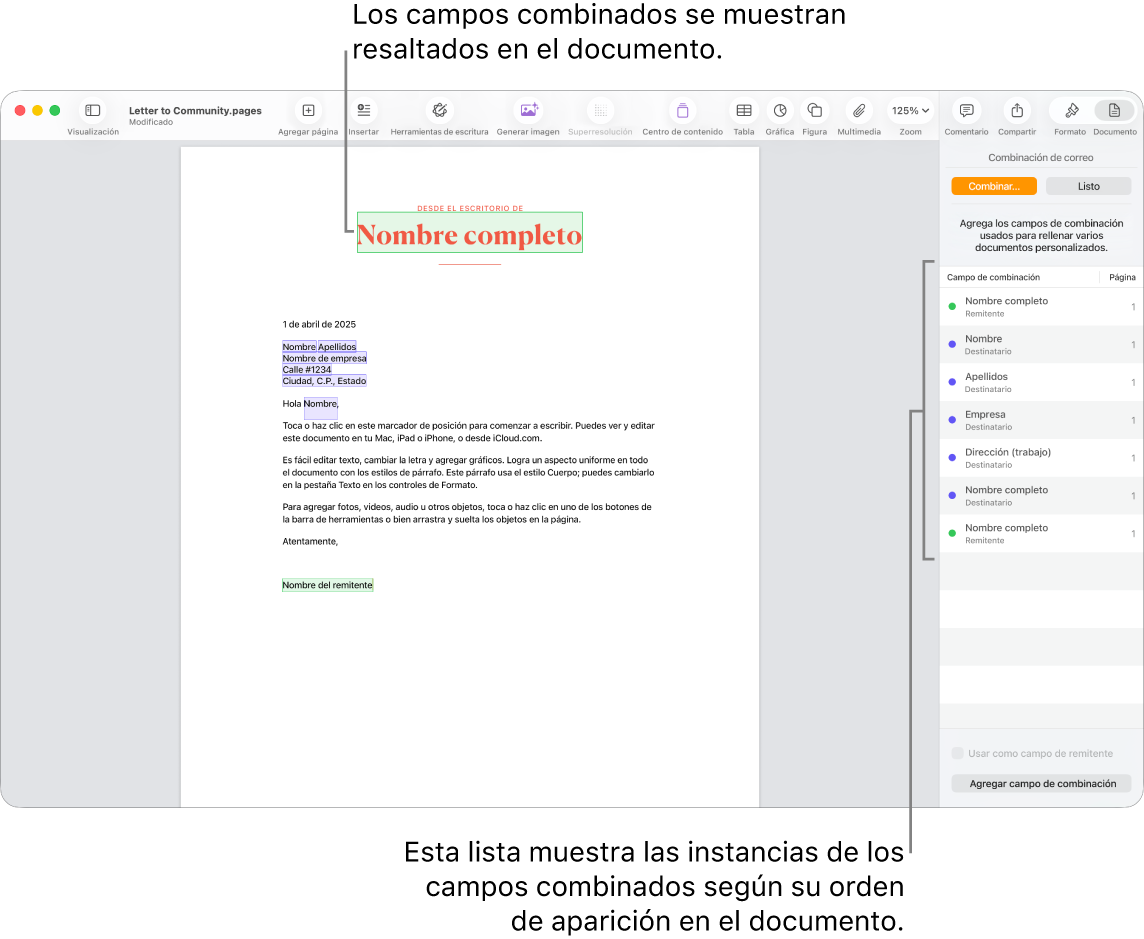Open the Centro de contenido

(x=682, y=111)
